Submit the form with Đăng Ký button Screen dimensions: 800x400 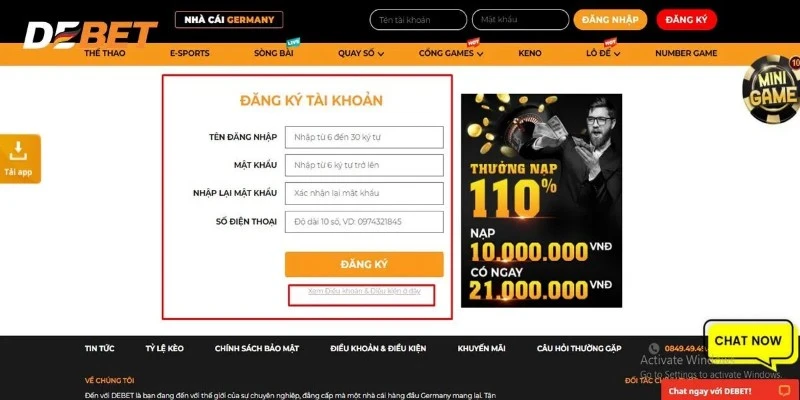coord(364,264)
